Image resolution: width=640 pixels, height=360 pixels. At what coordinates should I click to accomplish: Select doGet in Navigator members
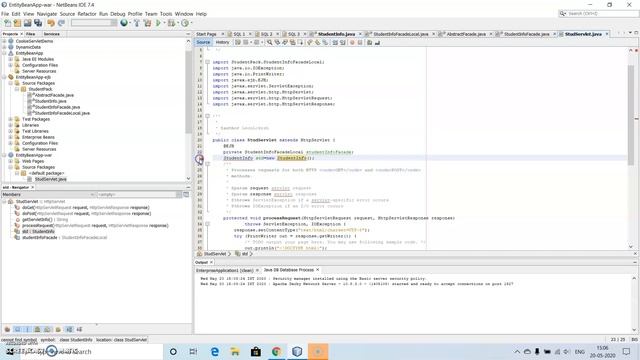click(x=86, y=208)
